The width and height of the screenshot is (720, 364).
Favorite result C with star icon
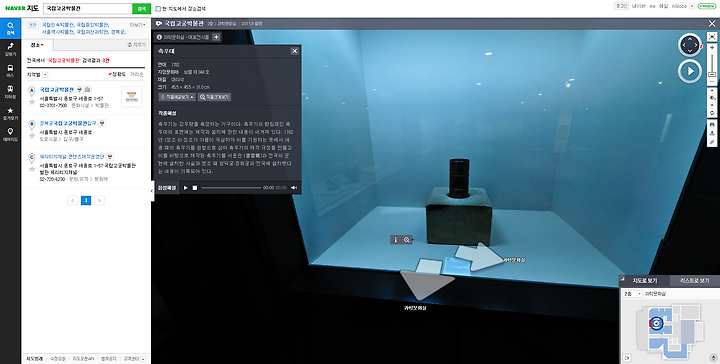pos(32,169)
